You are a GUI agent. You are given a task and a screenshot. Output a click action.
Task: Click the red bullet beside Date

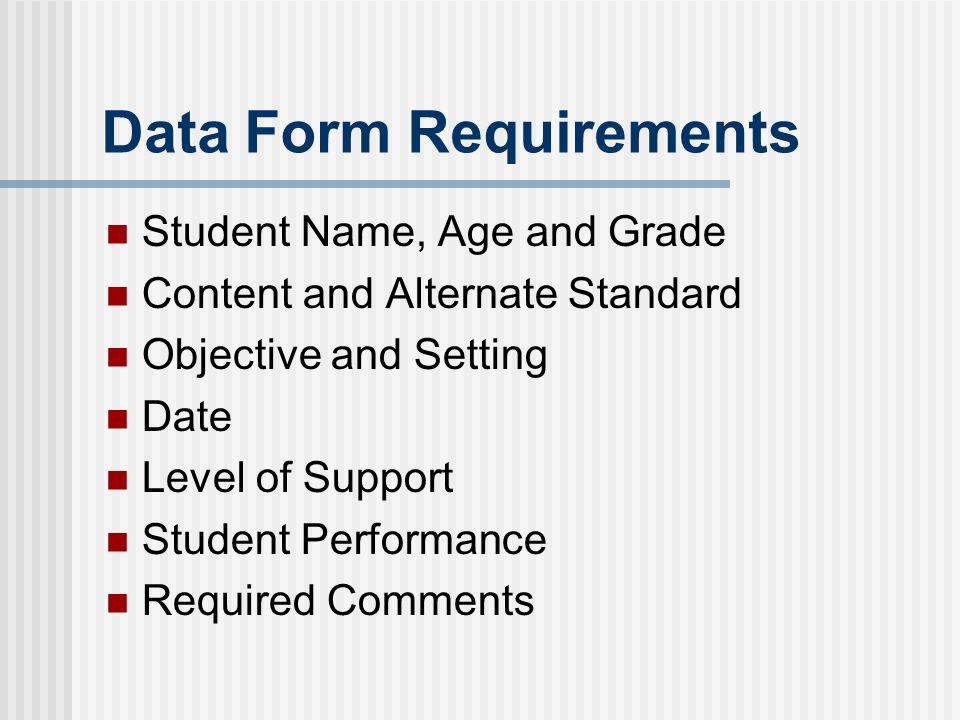(117, 419)
